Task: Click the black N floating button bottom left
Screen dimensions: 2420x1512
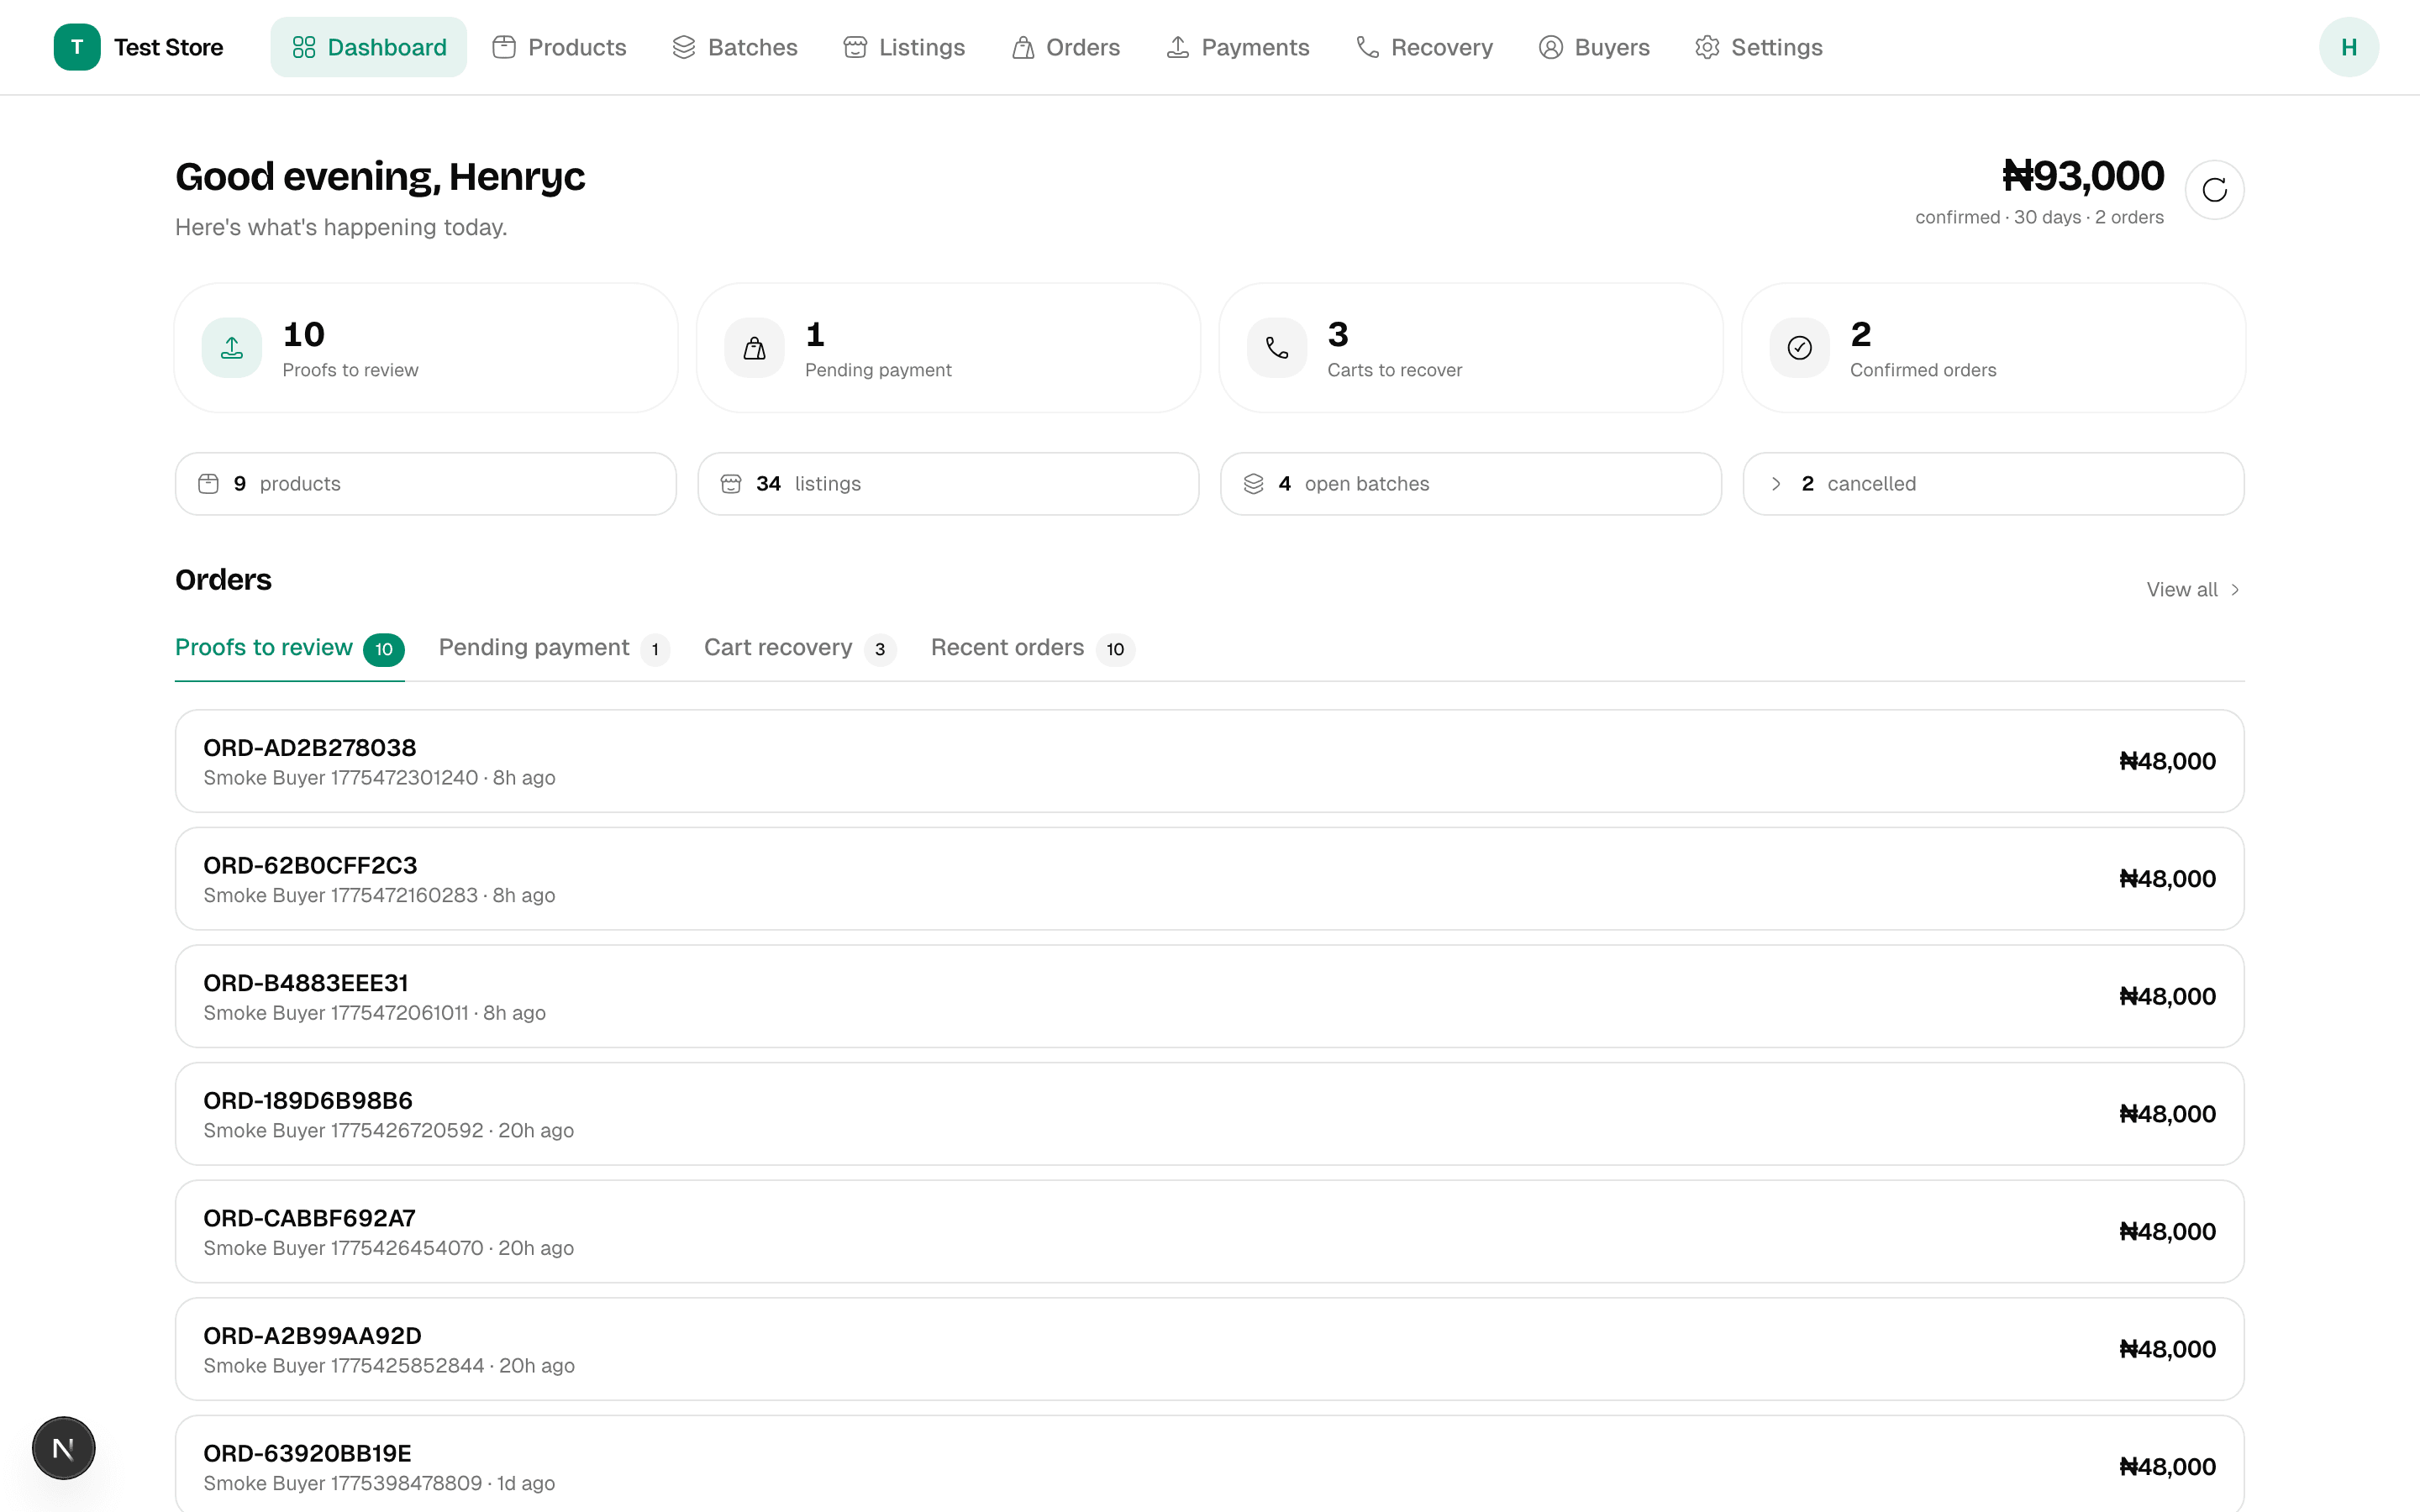Action: pos(63,1447)
